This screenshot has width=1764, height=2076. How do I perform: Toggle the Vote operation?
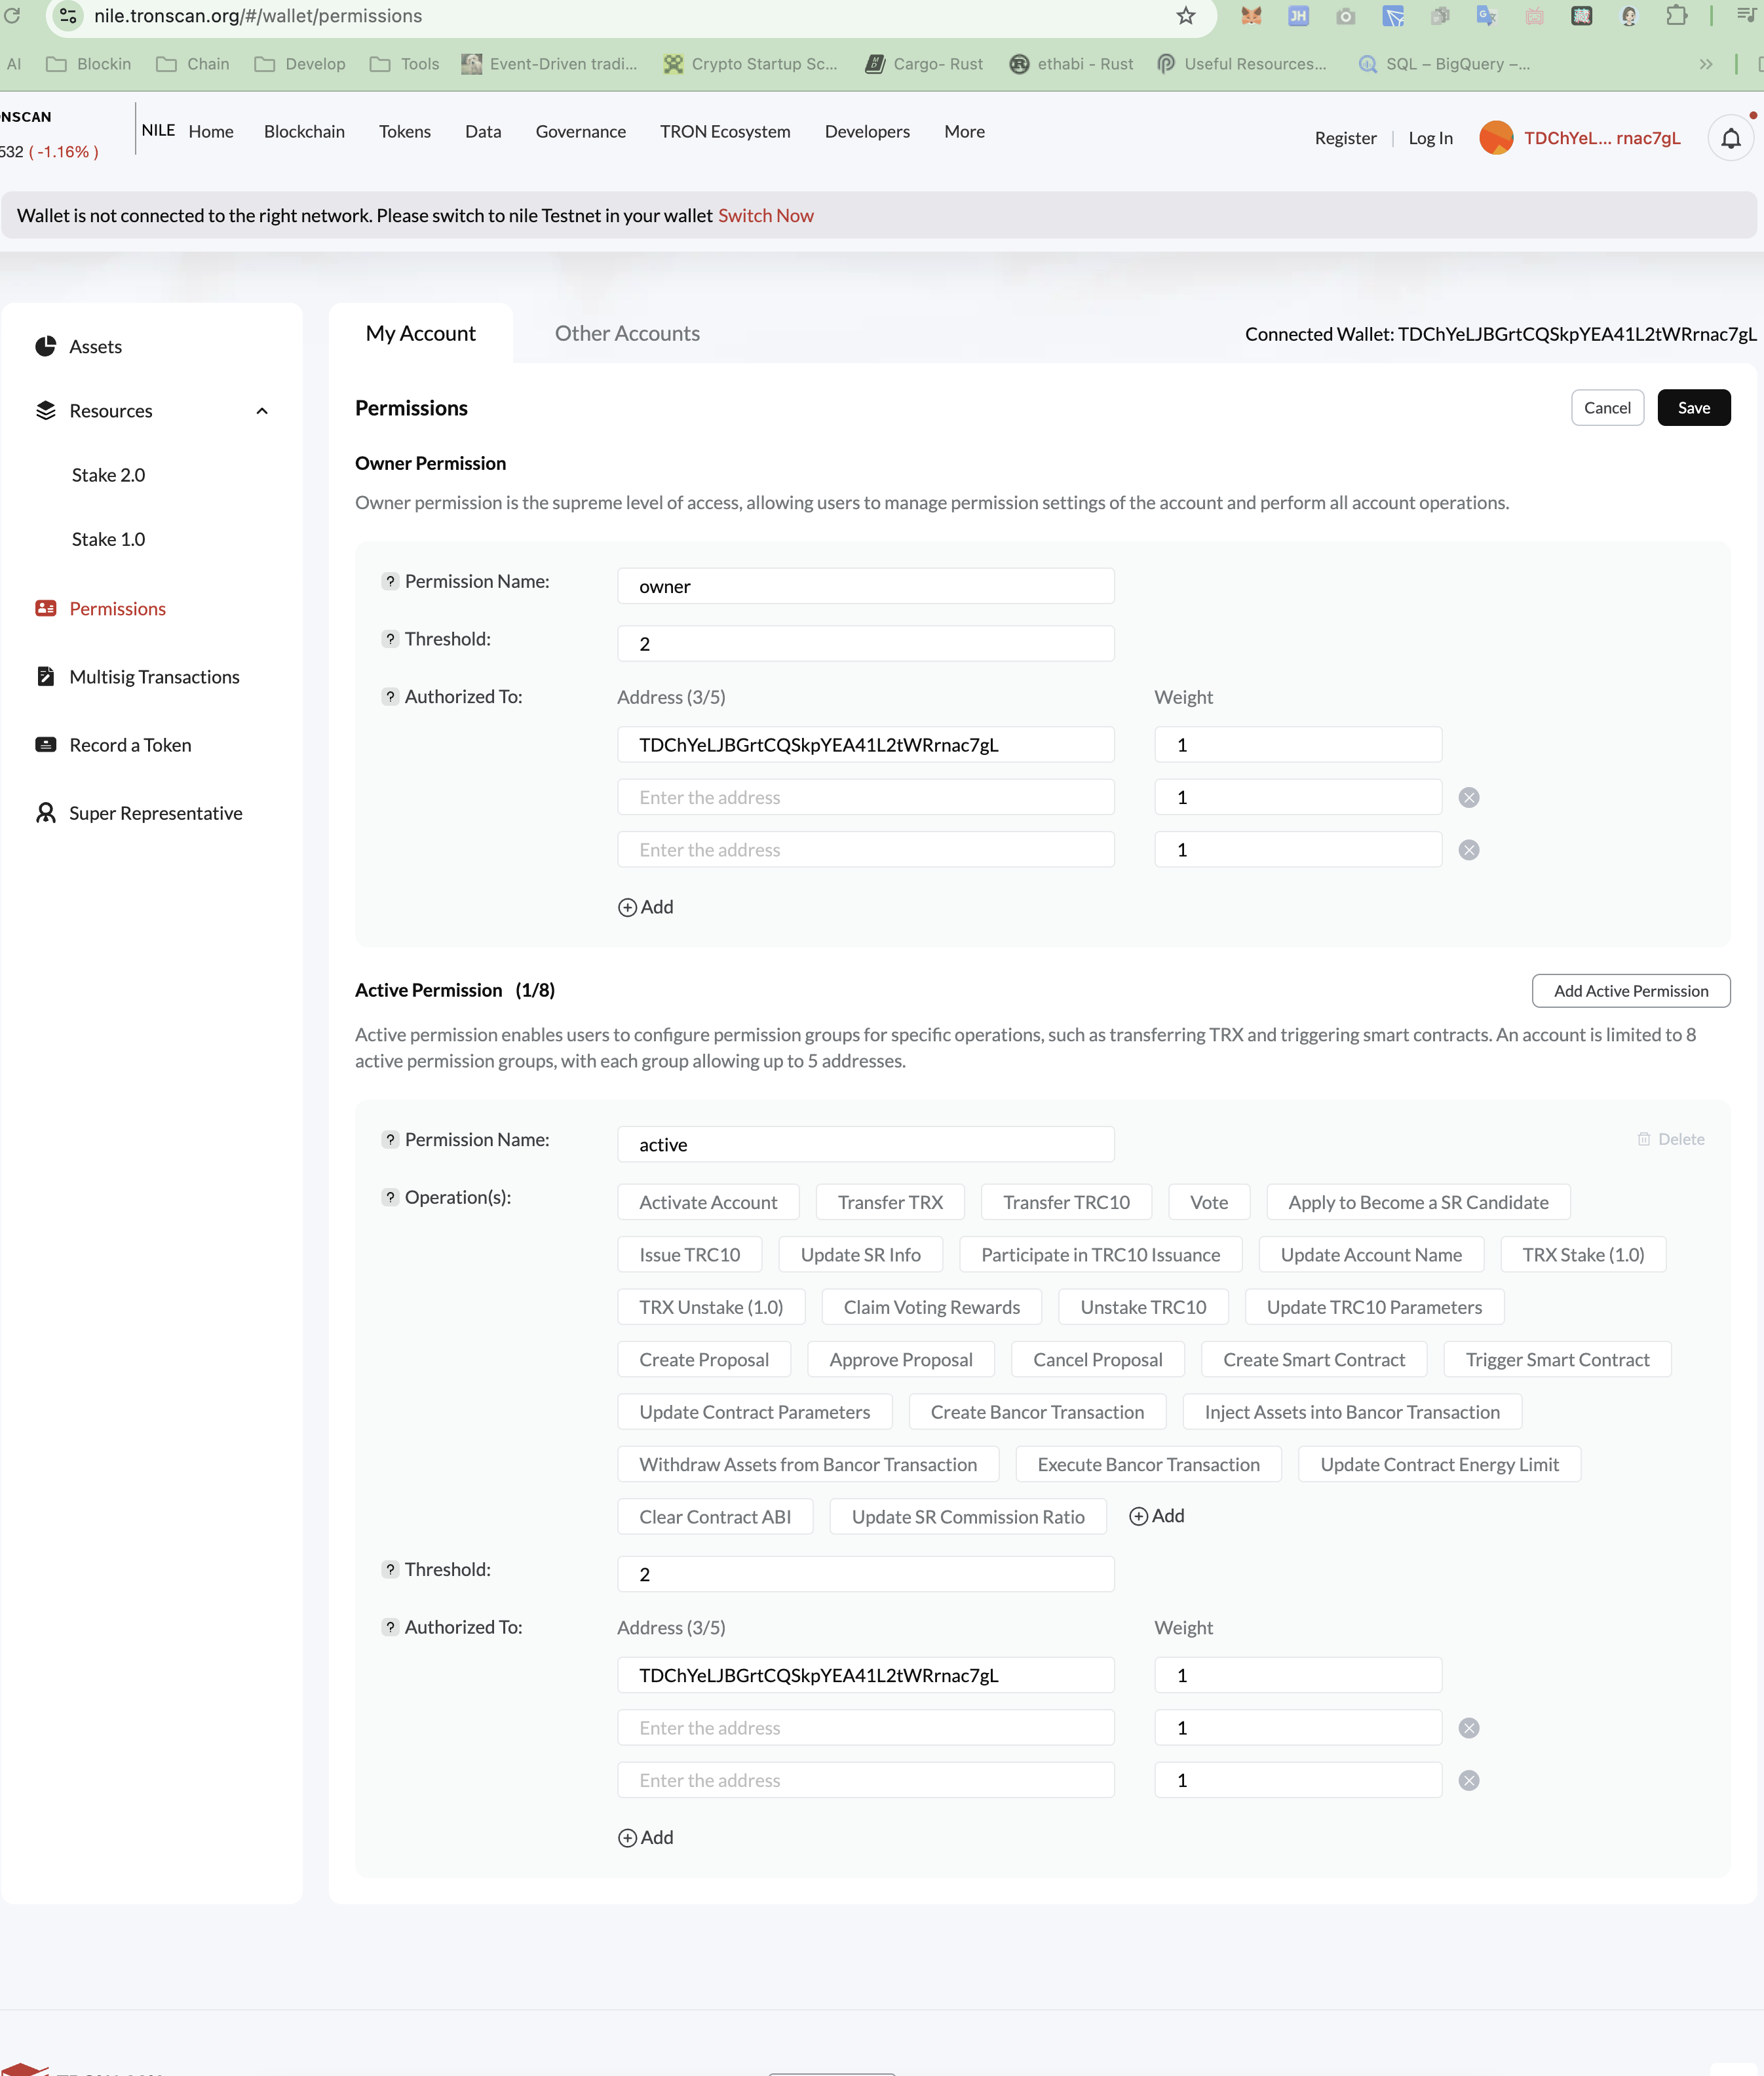pyautogui.click(x=1208, y=1202)
